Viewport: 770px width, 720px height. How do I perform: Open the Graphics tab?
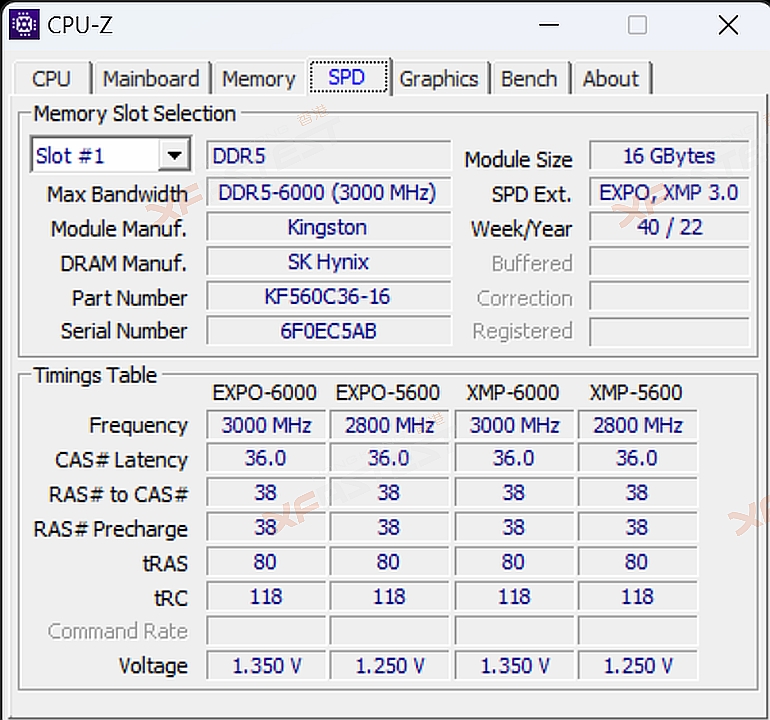coord(439,79)
